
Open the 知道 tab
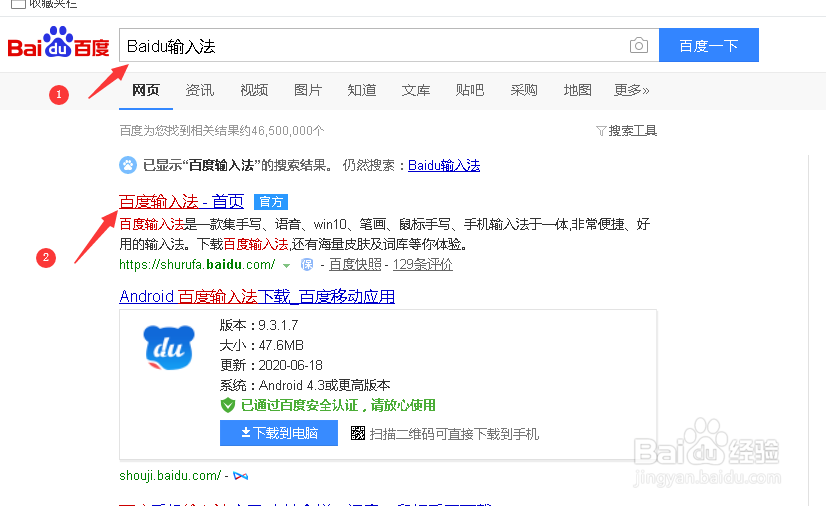pos(362,90)
